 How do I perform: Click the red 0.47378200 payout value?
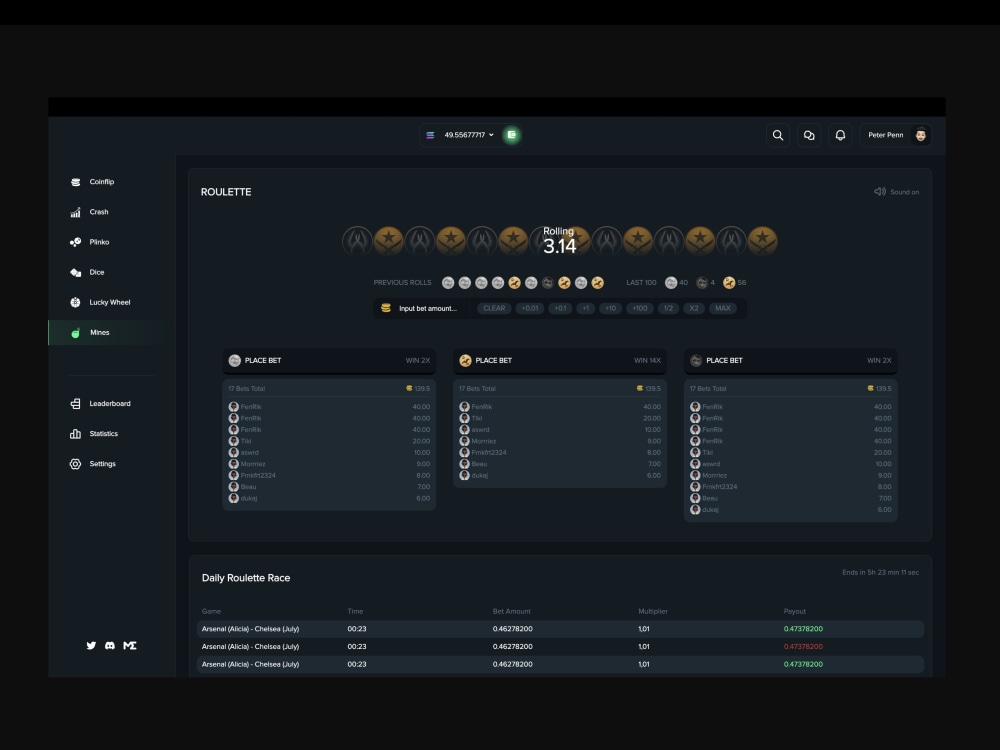pos(803,647)
